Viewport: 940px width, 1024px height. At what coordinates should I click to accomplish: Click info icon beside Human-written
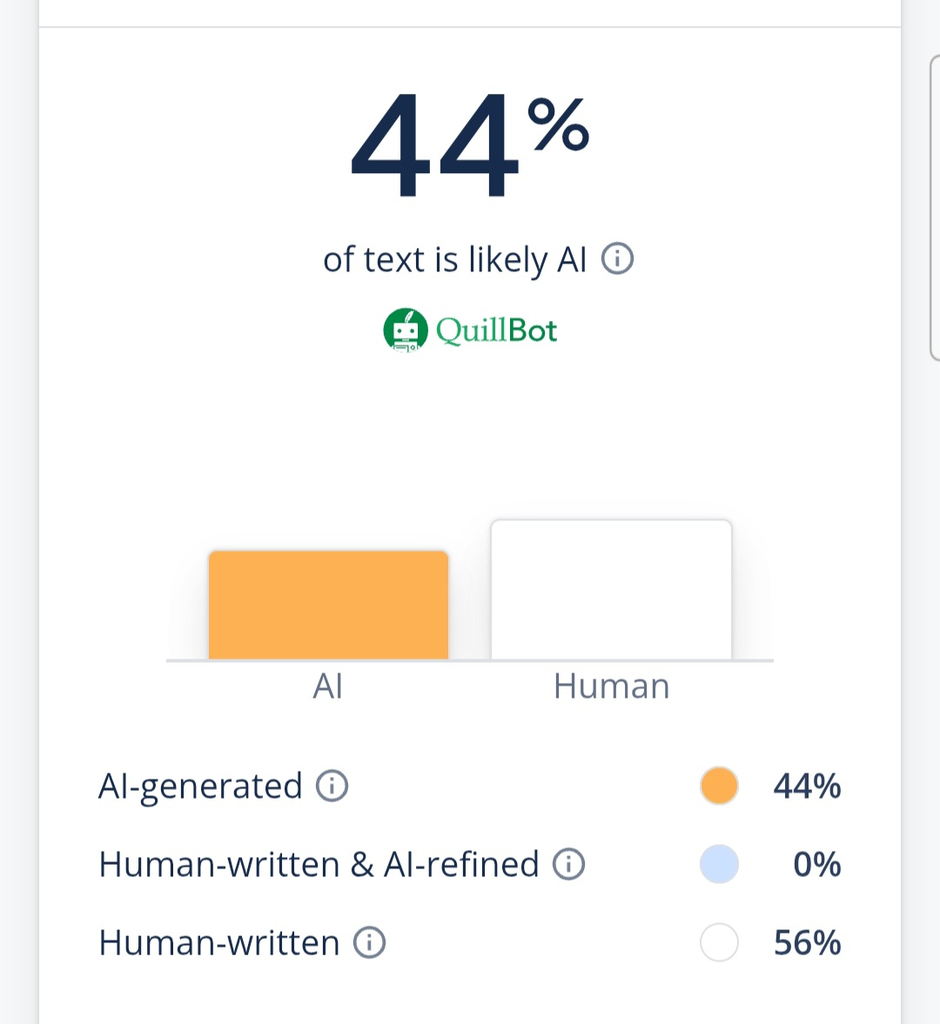pyautogui.click(x=369, y=942)
